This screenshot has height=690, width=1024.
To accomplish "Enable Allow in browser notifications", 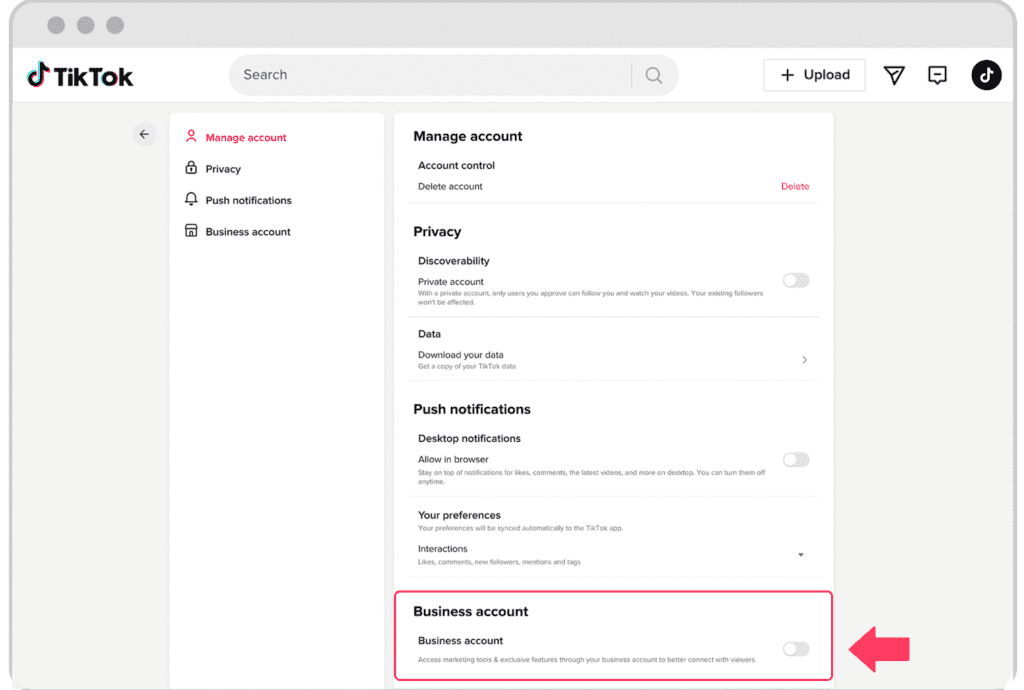I will [x=796, y=460].
